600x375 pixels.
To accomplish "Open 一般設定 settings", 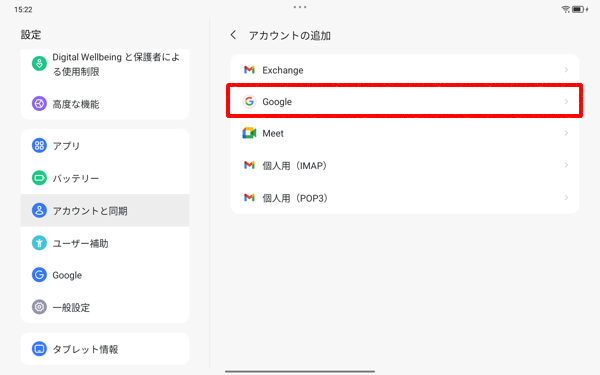I will pyautogui.click(x=105, y=307).
